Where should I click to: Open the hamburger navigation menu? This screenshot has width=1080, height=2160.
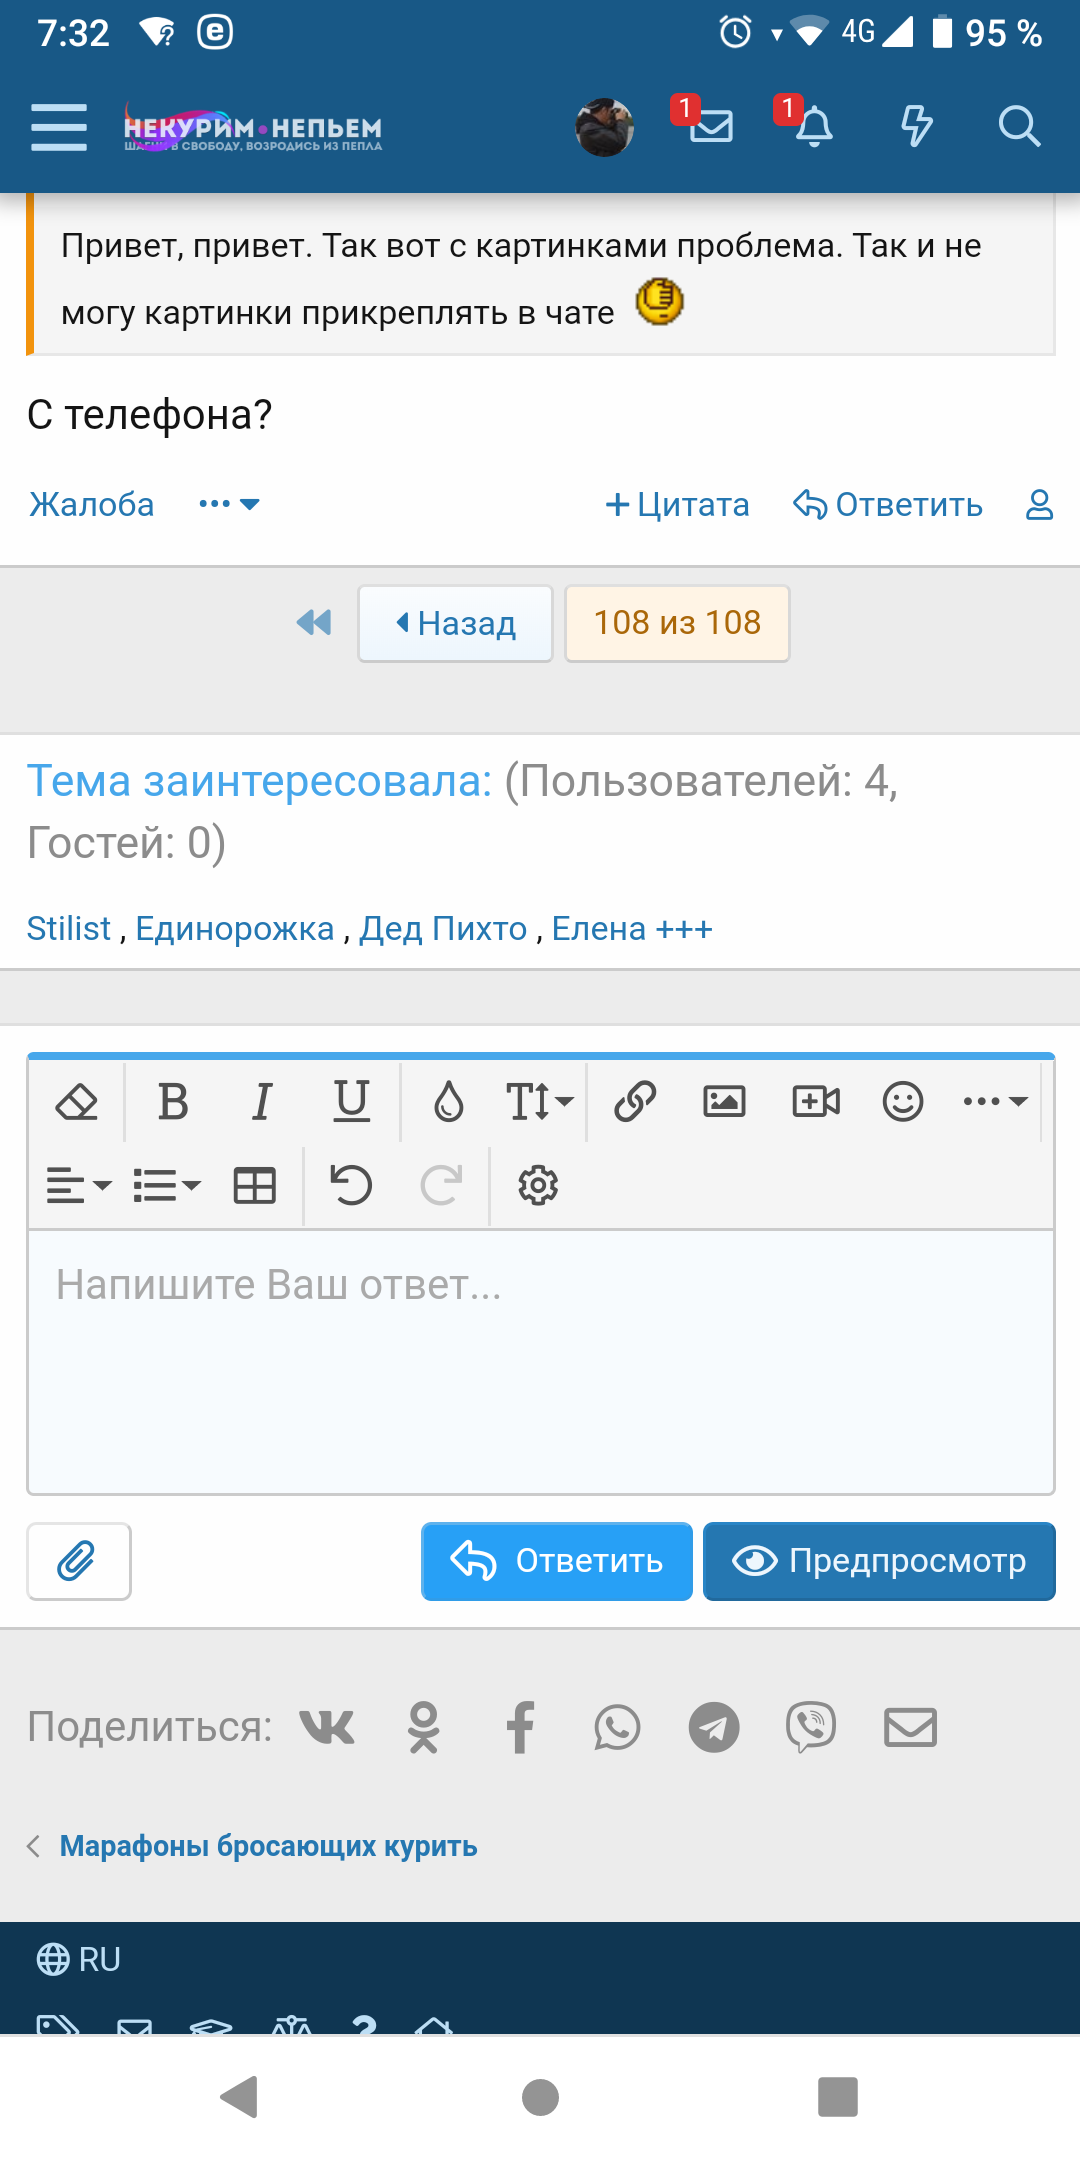pyautogui.click(x=59, y=127)
